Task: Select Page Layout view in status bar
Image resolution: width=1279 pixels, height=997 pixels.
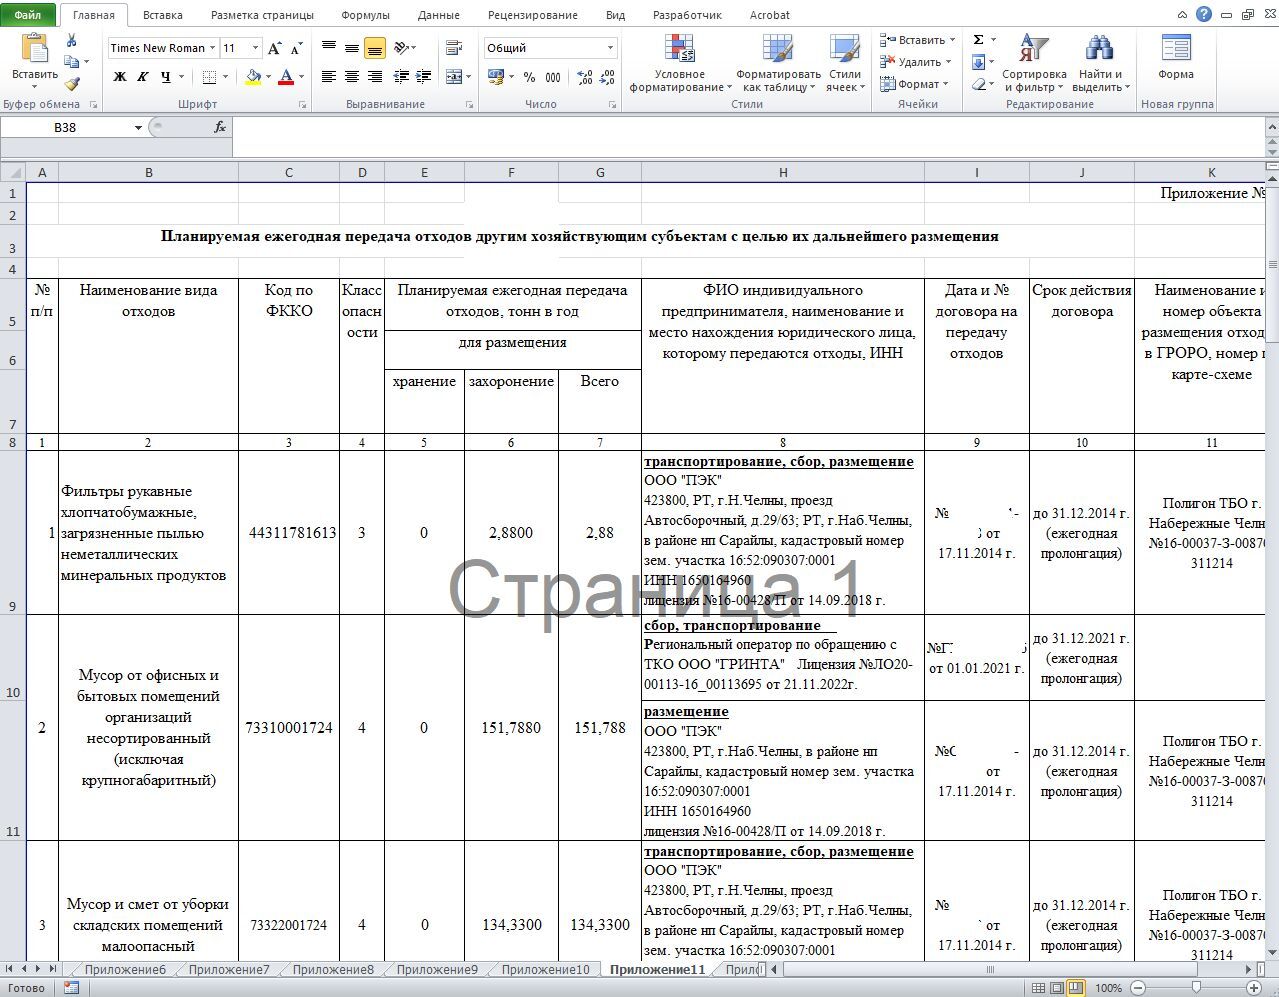Action: click(x=1058, y=987)
